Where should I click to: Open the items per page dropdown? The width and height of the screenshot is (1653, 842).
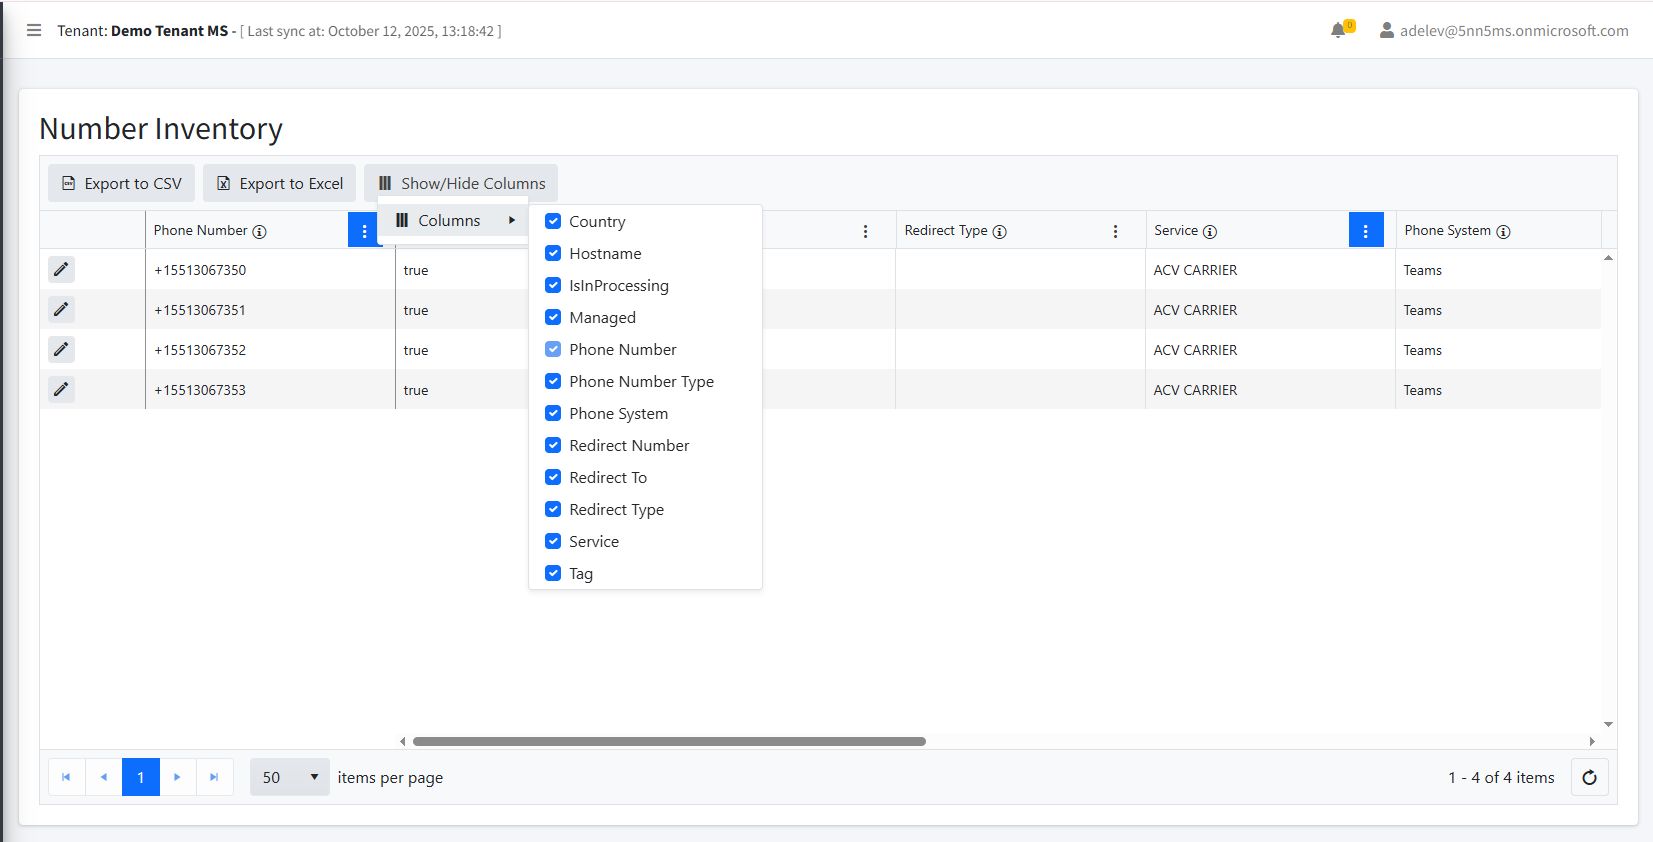[289, 777]
